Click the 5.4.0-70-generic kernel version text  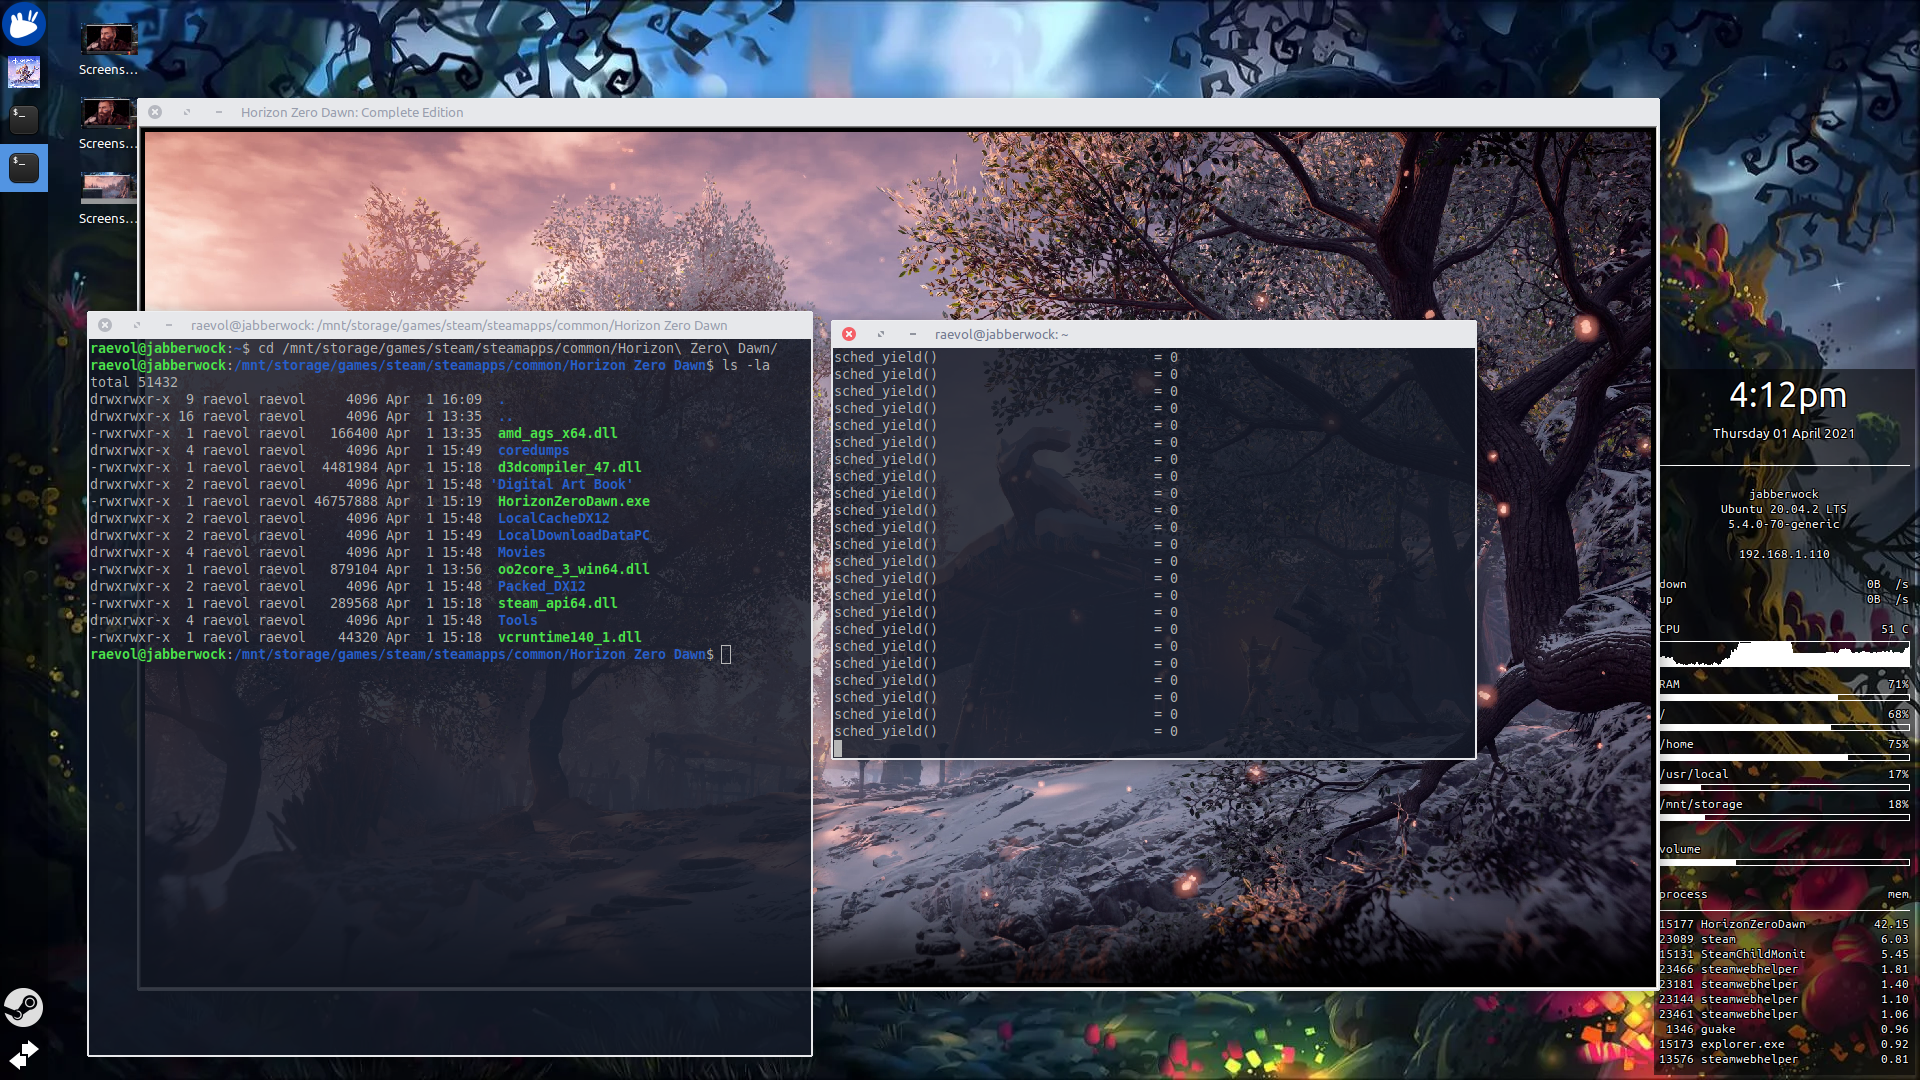pyautogui.click(x=1784, y=524)
